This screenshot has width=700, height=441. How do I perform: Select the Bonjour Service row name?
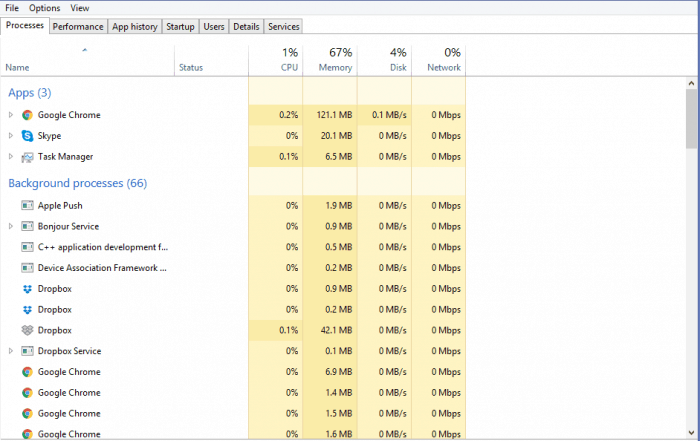[x=68, y=226]
